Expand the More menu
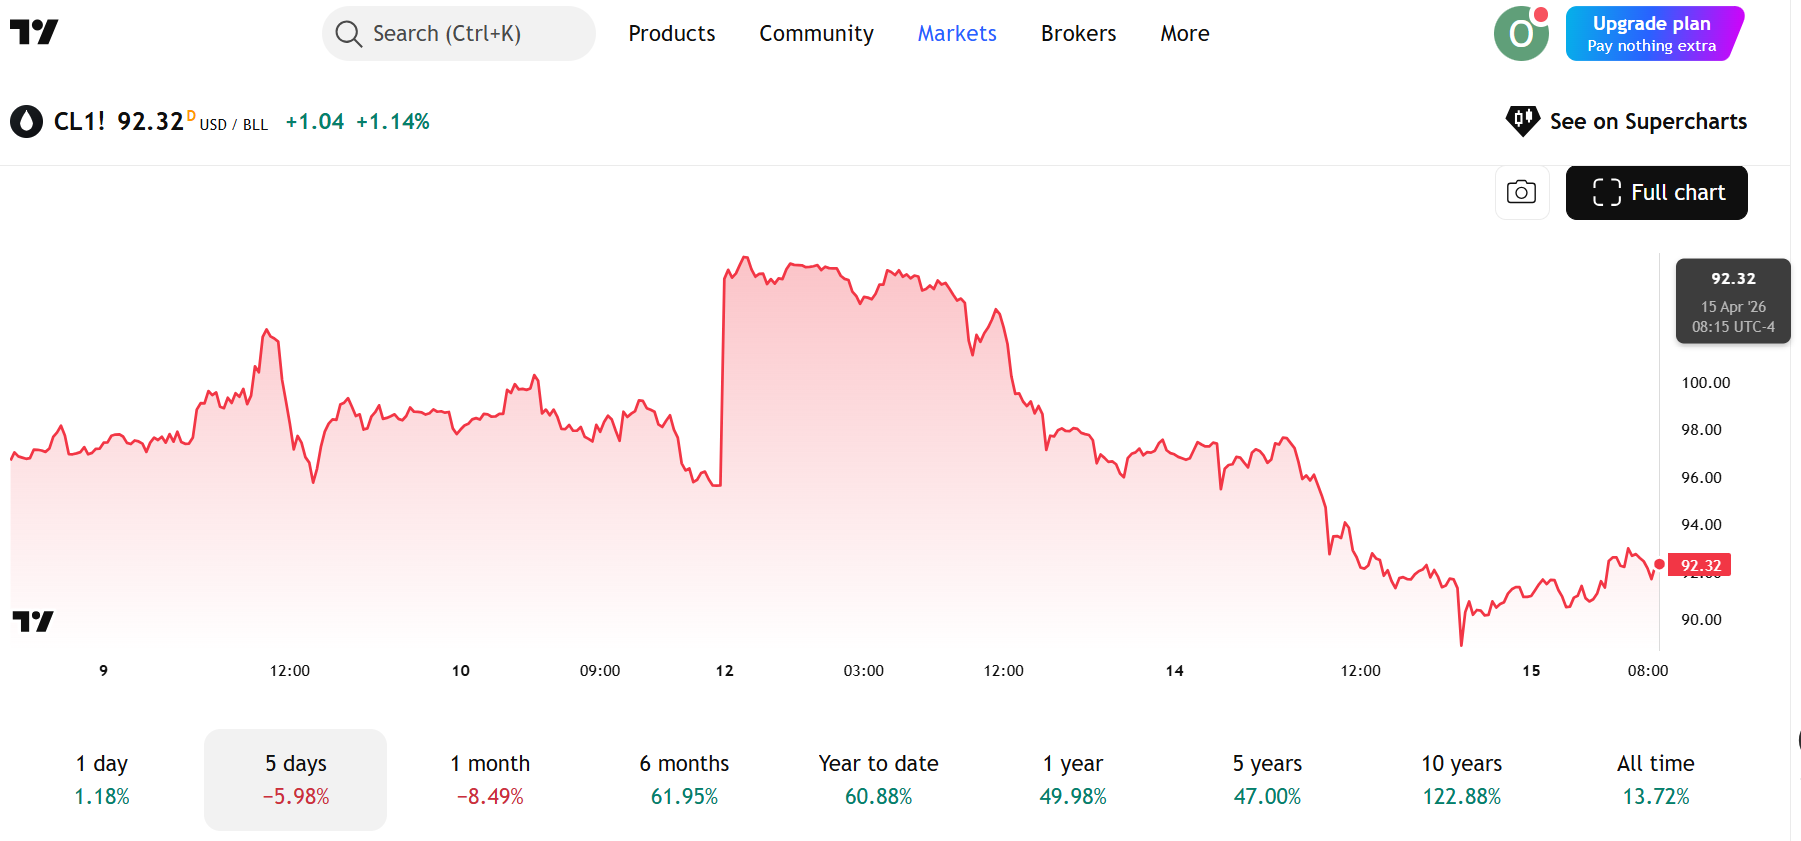1801x841 pixels. [x=1184, y=34]
